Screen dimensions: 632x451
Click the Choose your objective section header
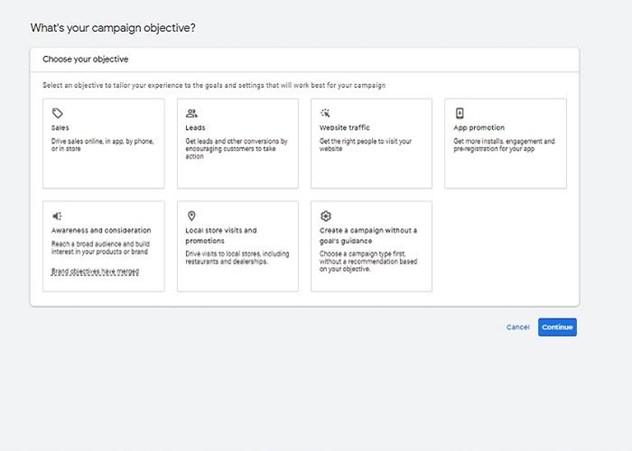[85, 59]
